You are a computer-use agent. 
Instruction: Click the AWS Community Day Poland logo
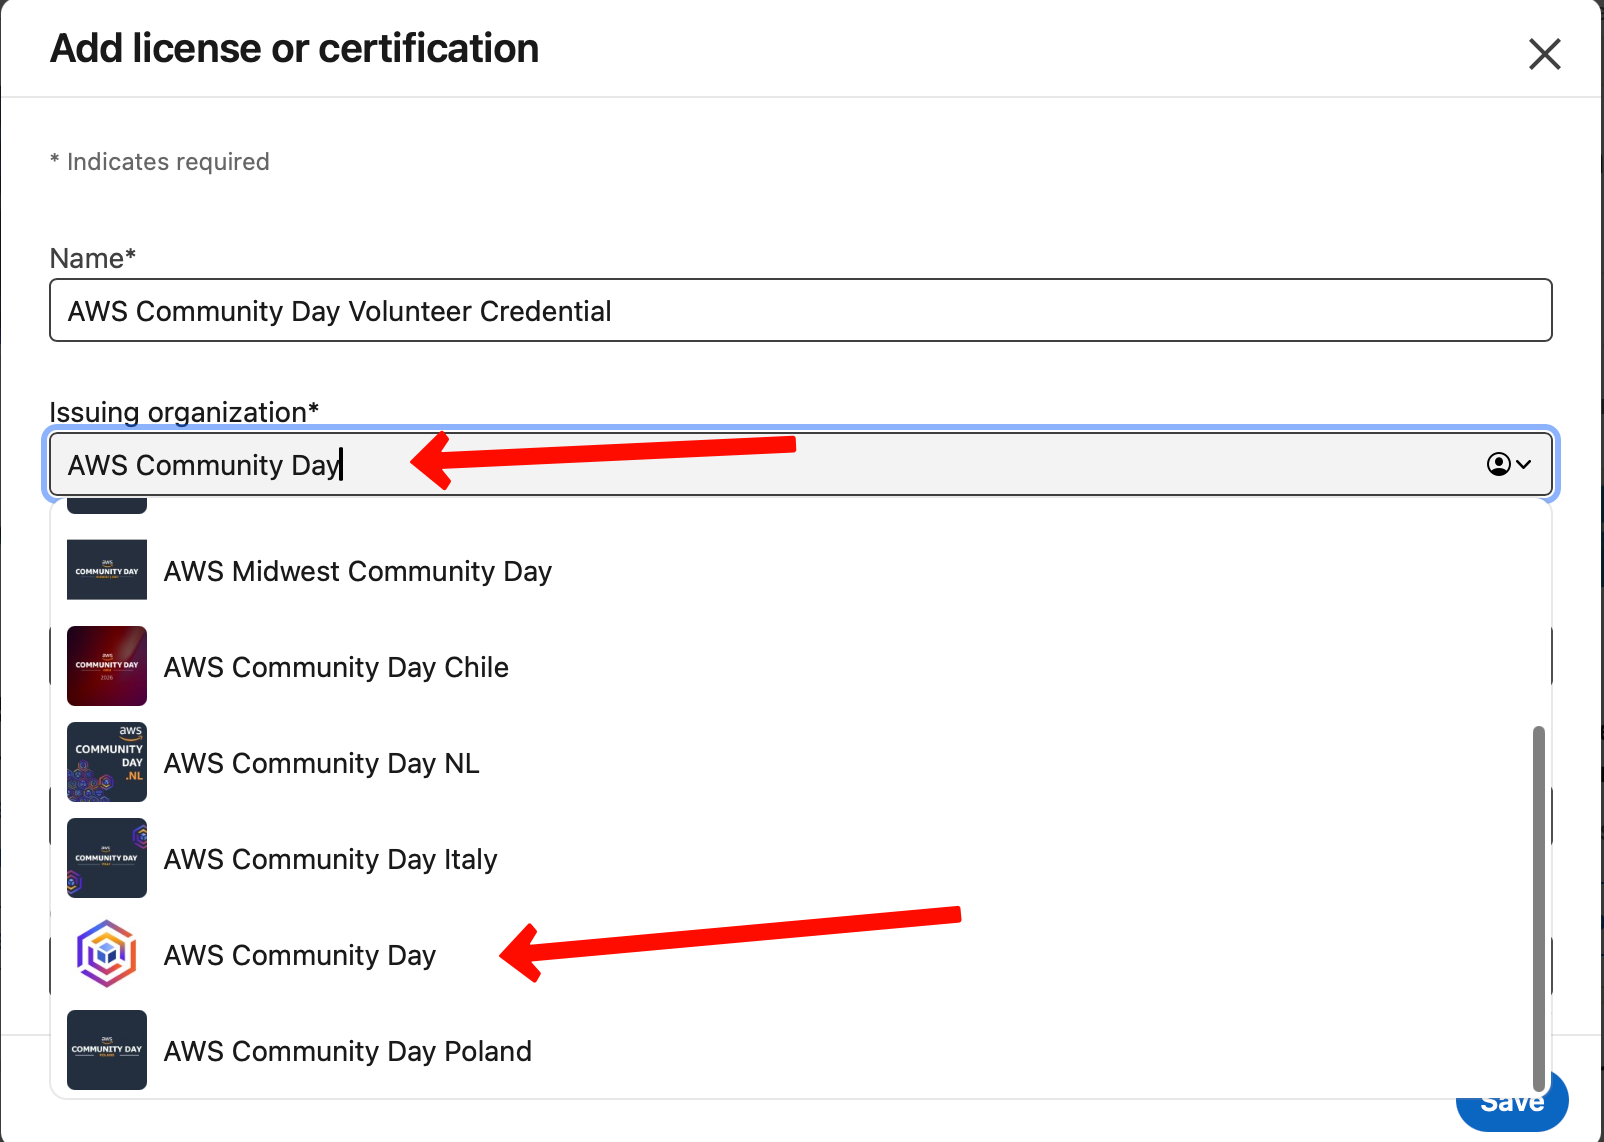107,1050
